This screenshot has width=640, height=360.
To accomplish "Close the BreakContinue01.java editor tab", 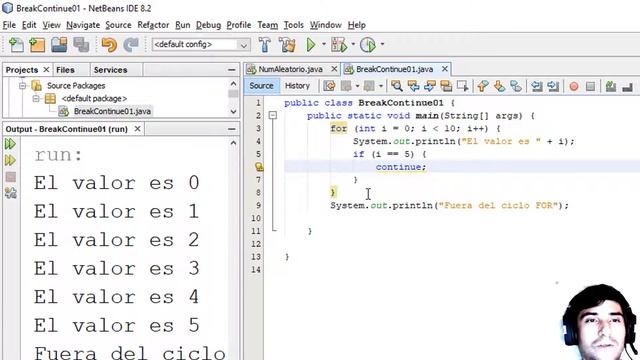I will tap(445, 69).
